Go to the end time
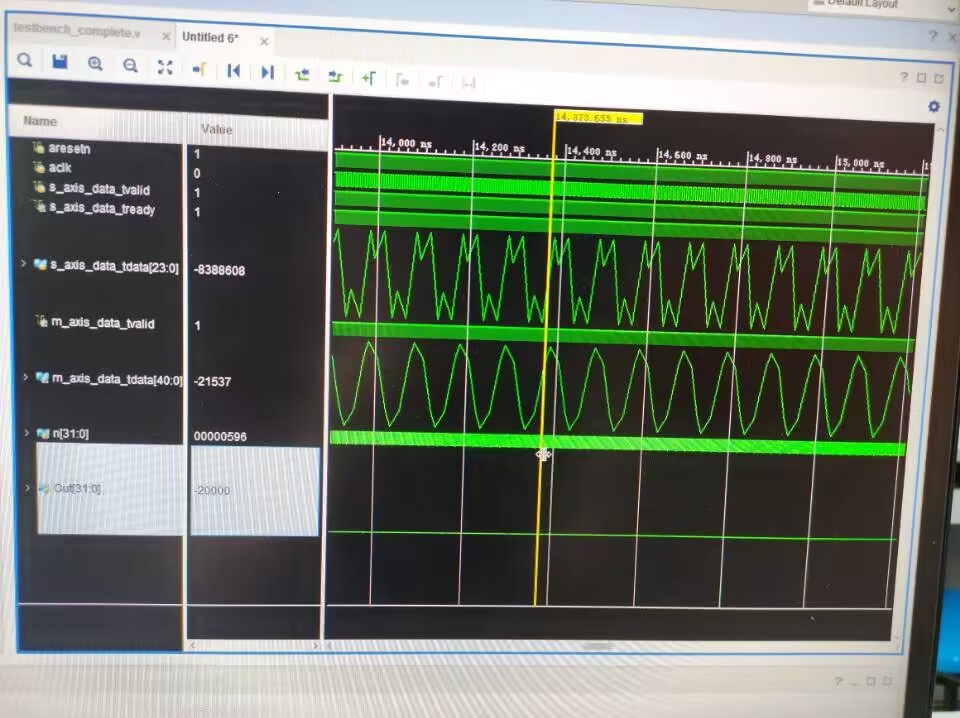The height and width of the screenshot is (718, 960). click(x=267, y=72)
